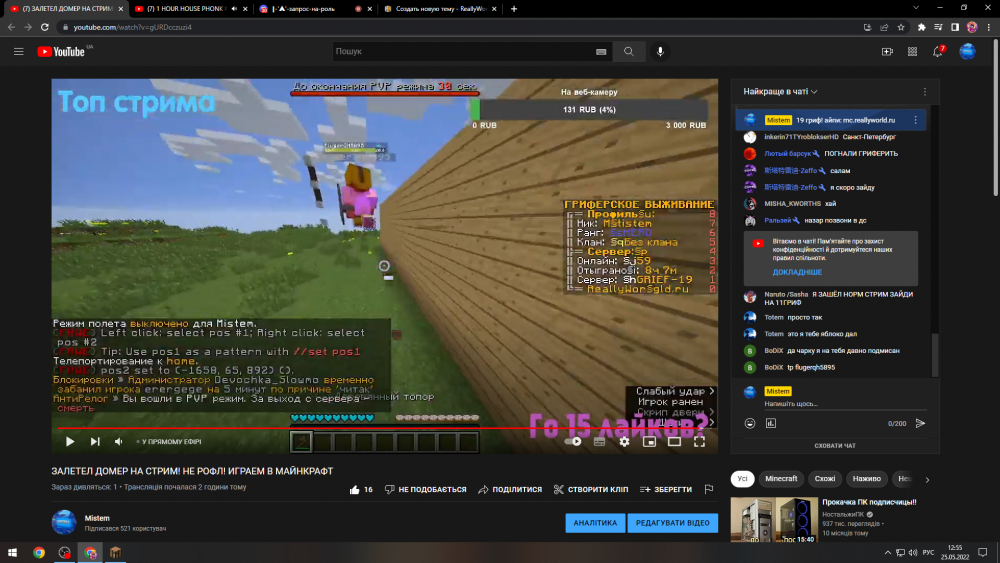This screenshot has height=563, width=1000.
Task: Select the Наживо filter chip
Action: [867, 479]
